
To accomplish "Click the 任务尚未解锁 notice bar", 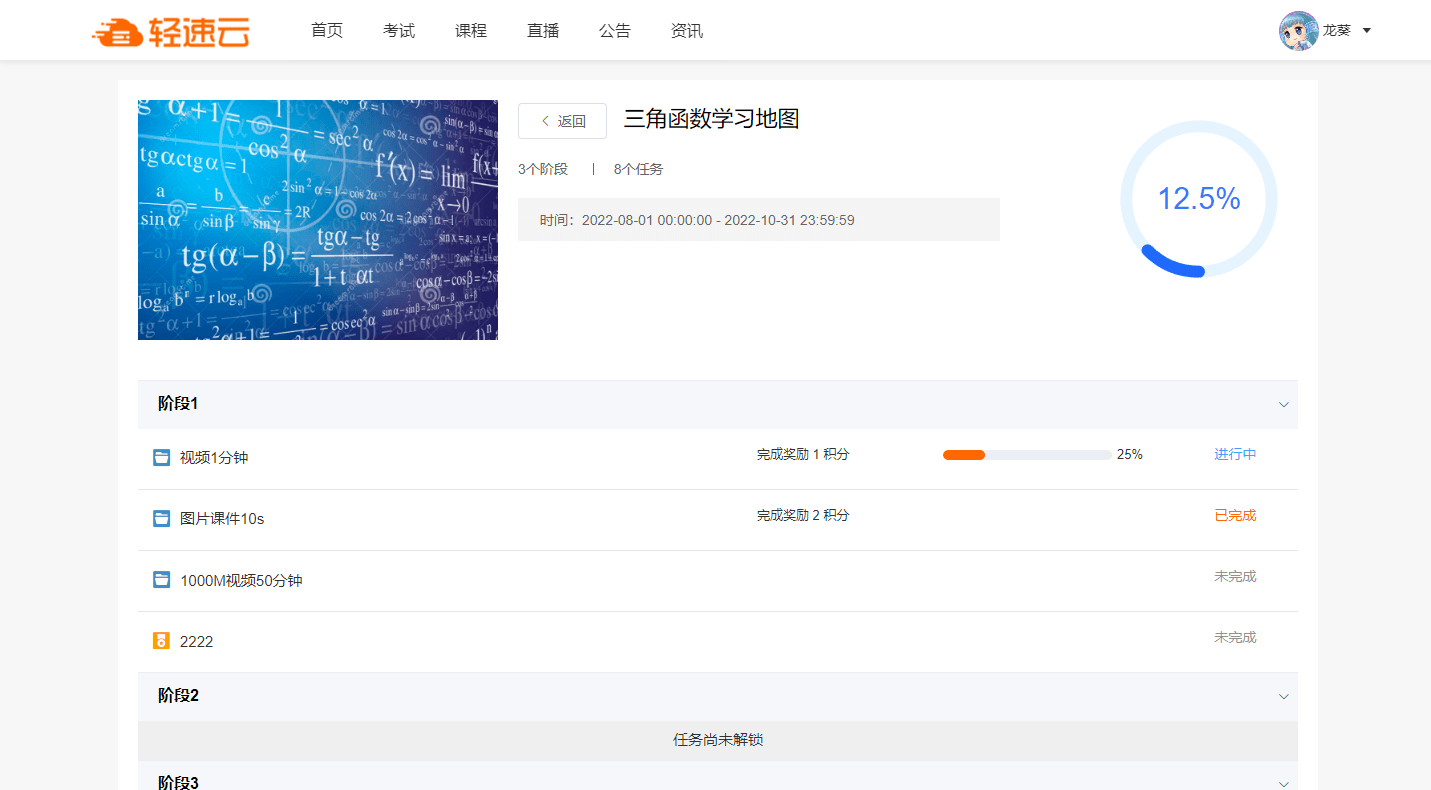I will (x=718, y=741).
